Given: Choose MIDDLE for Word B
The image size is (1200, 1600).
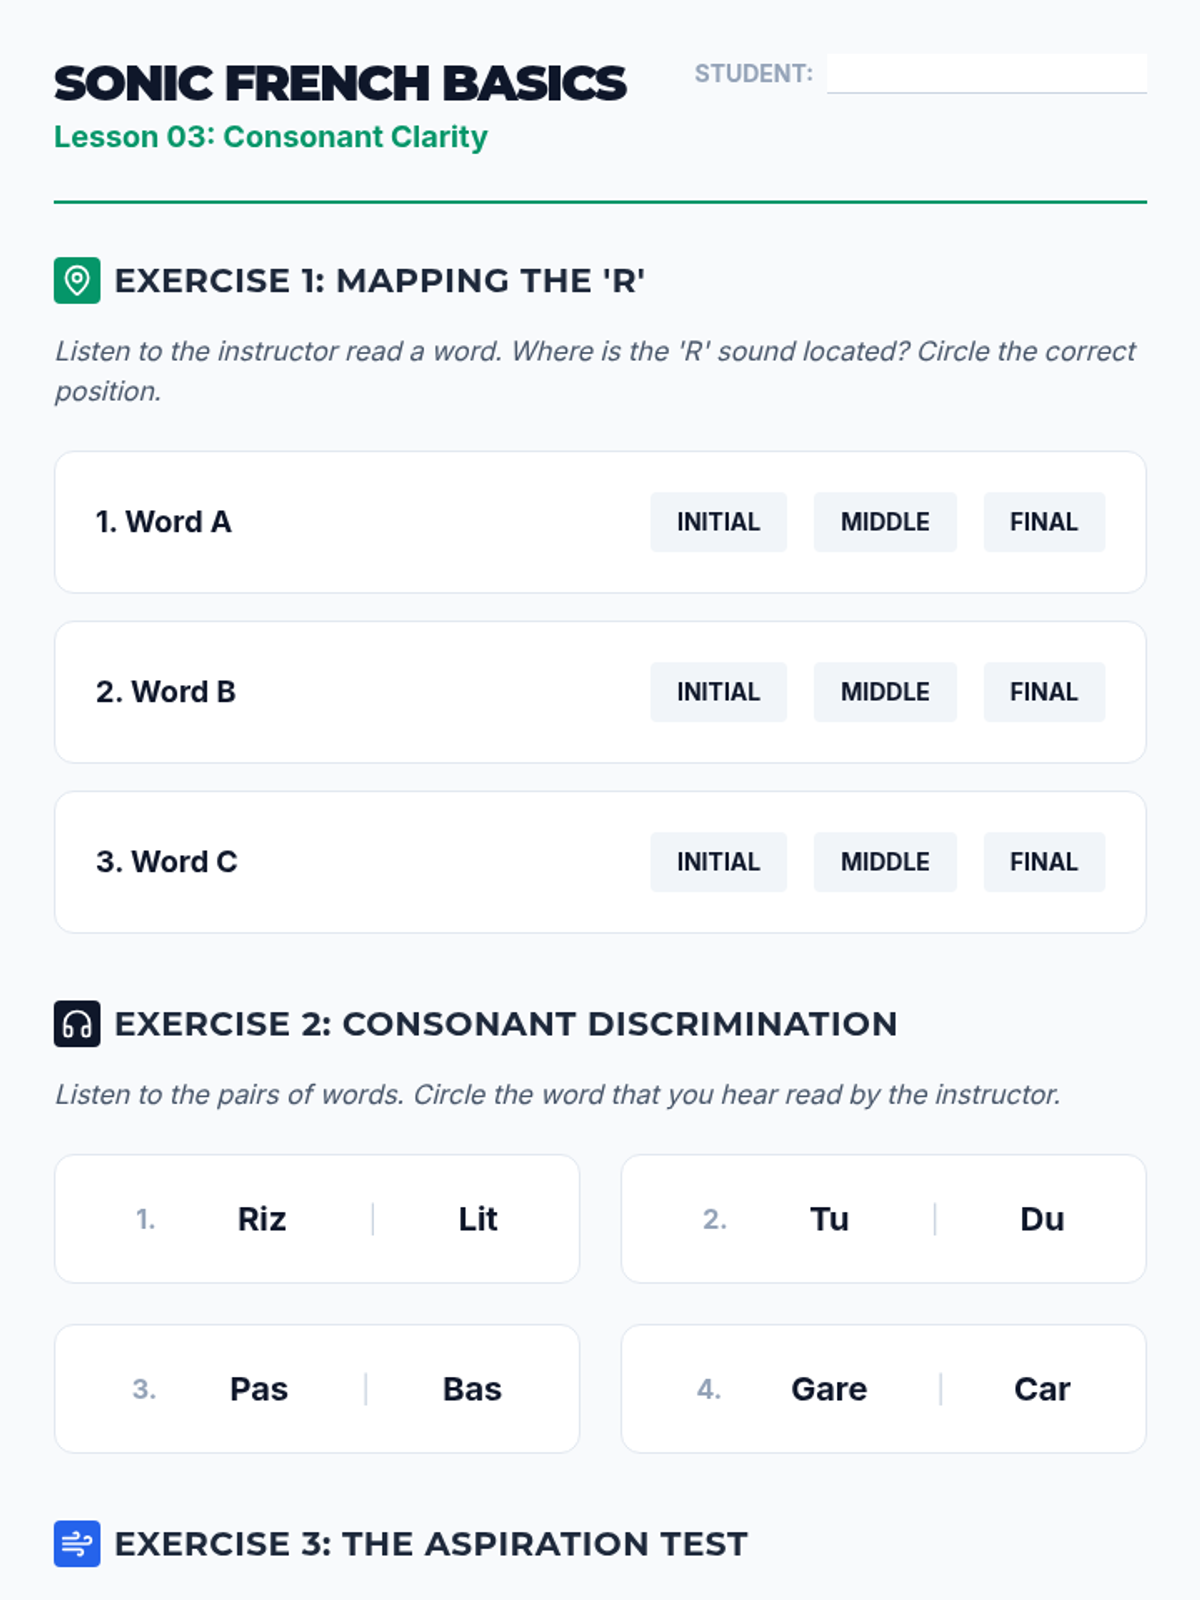Looking at the screenshot, I should [x=885, y=692].
